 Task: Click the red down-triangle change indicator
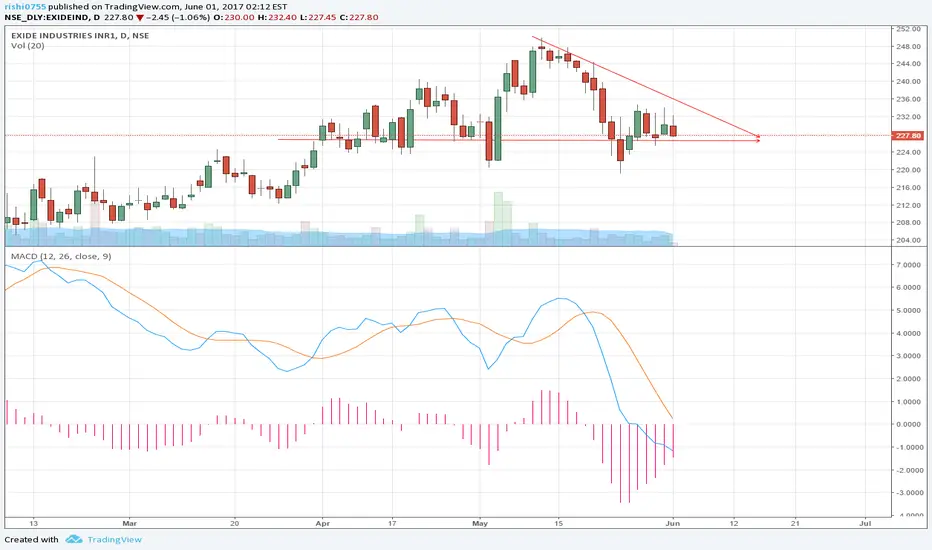pyautogui.click(x=140, y=18)
